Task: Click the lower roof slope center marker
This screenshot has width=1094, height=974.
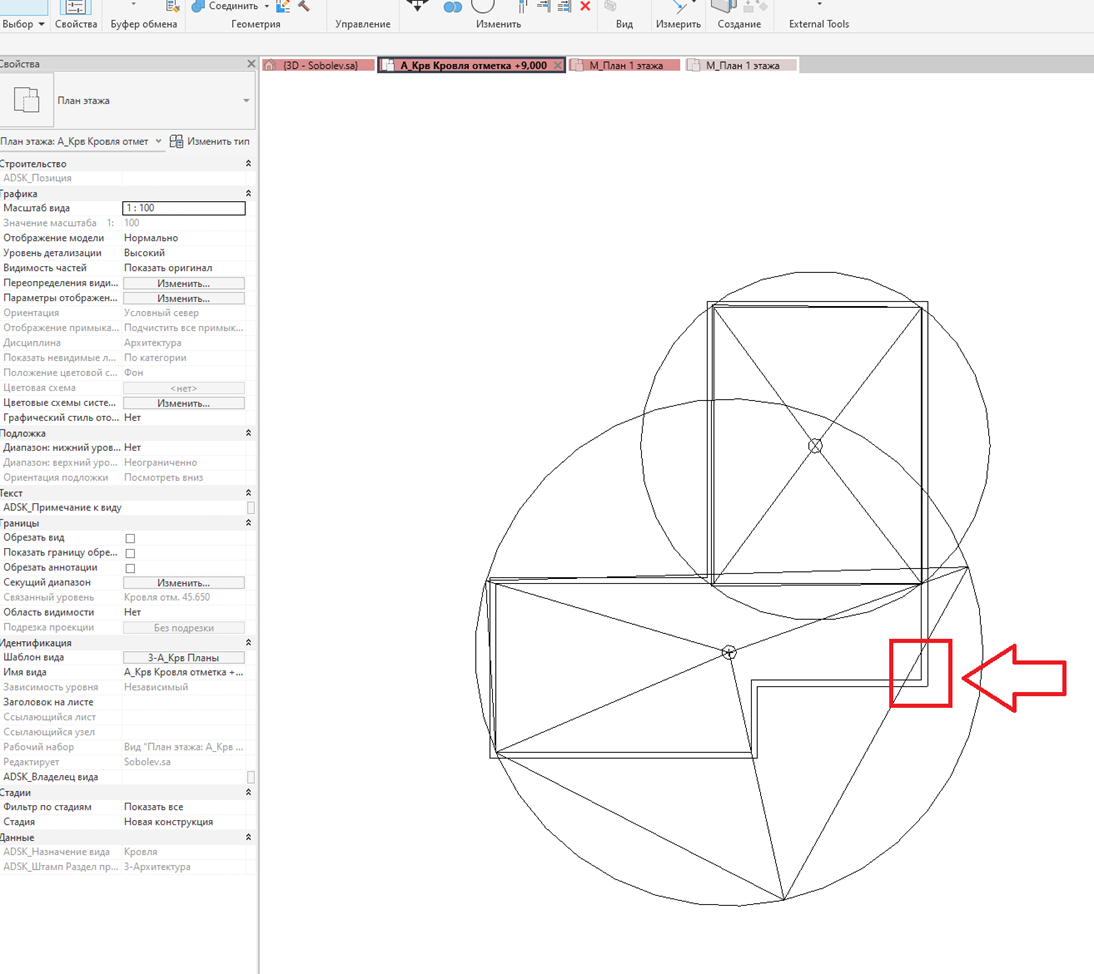Action: tap(729, 652)
